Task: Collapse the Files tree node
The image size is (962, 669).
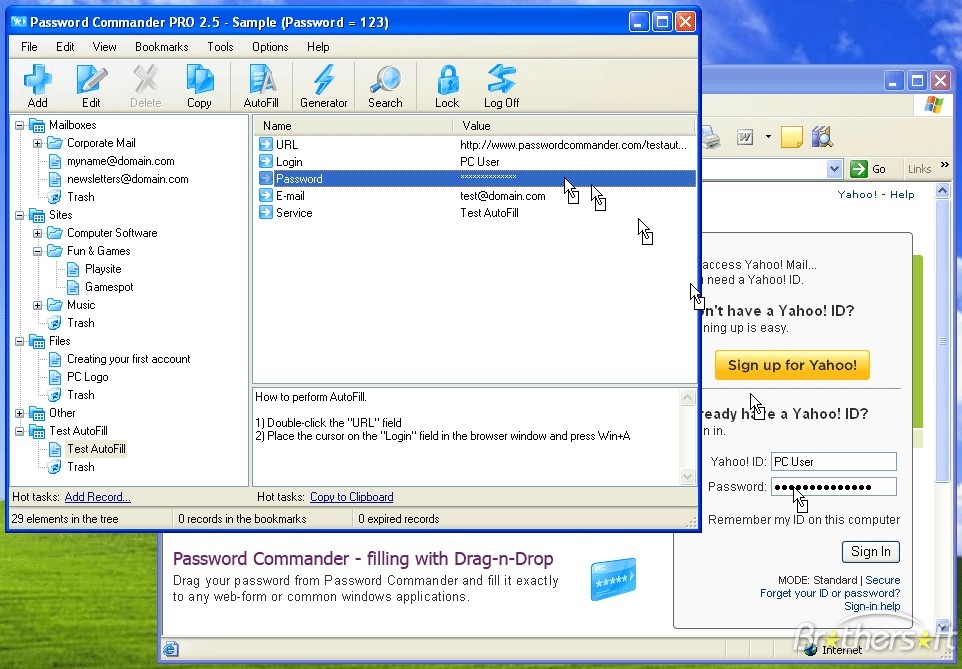Action: [x=20, y=341]
